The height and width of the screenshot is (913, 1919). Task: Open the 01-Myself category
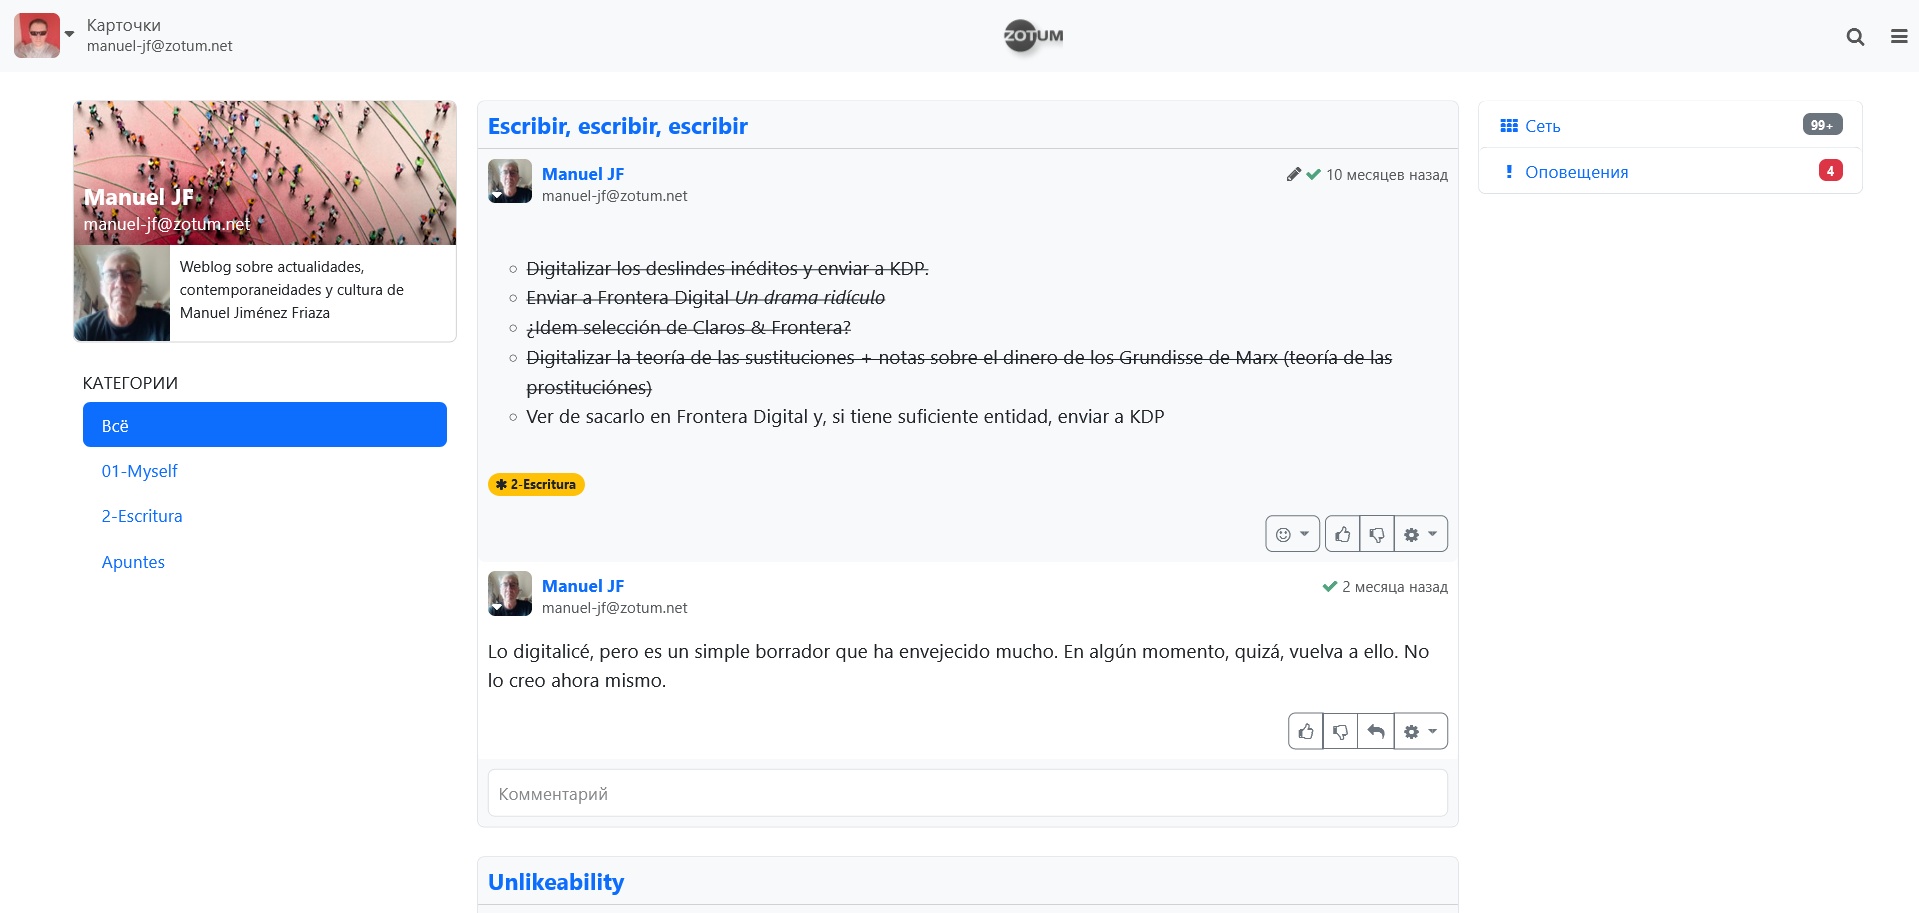[139, 471]
